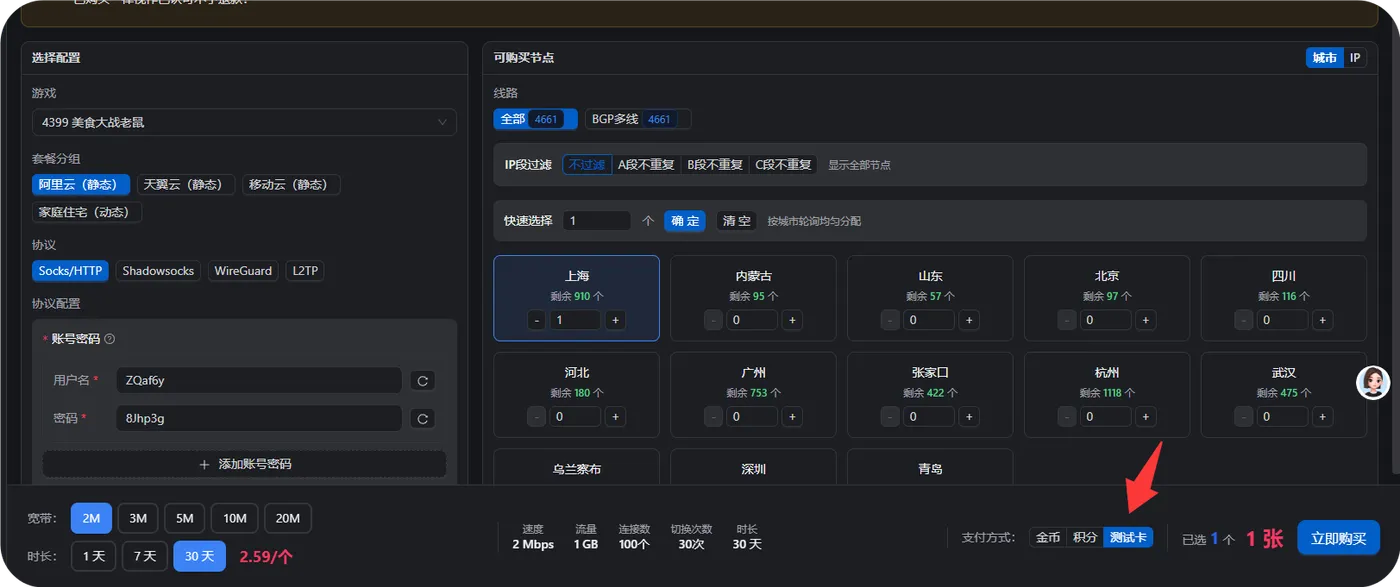This screenshot has height=587, width=1400.
Task: Click the 立即购买 button
Action: tap(1338, 538)
